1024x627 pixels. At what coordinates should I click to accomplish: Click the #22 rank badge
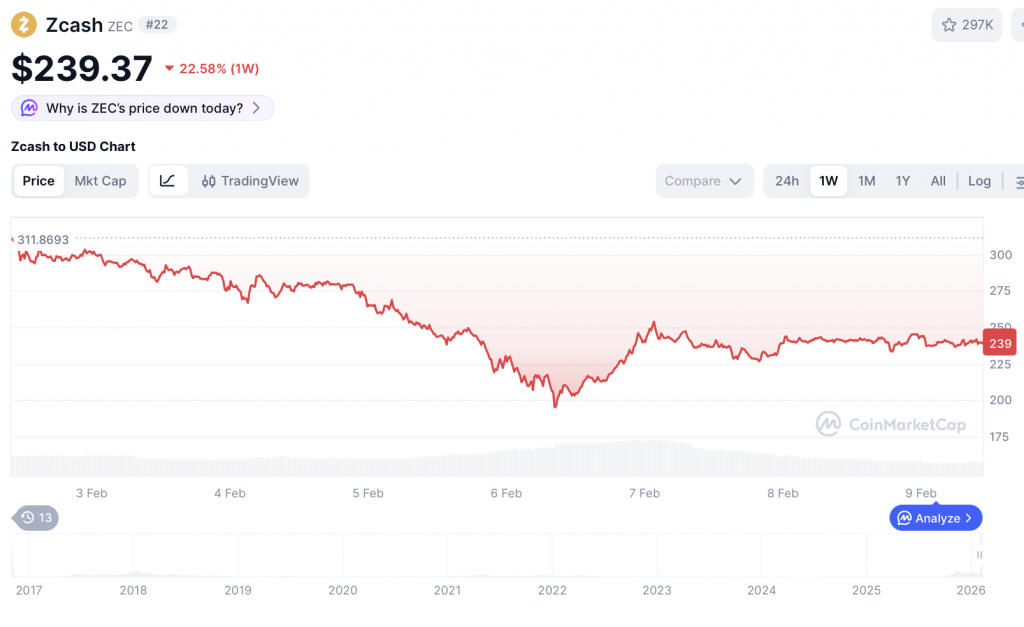(x=157, y=24)
